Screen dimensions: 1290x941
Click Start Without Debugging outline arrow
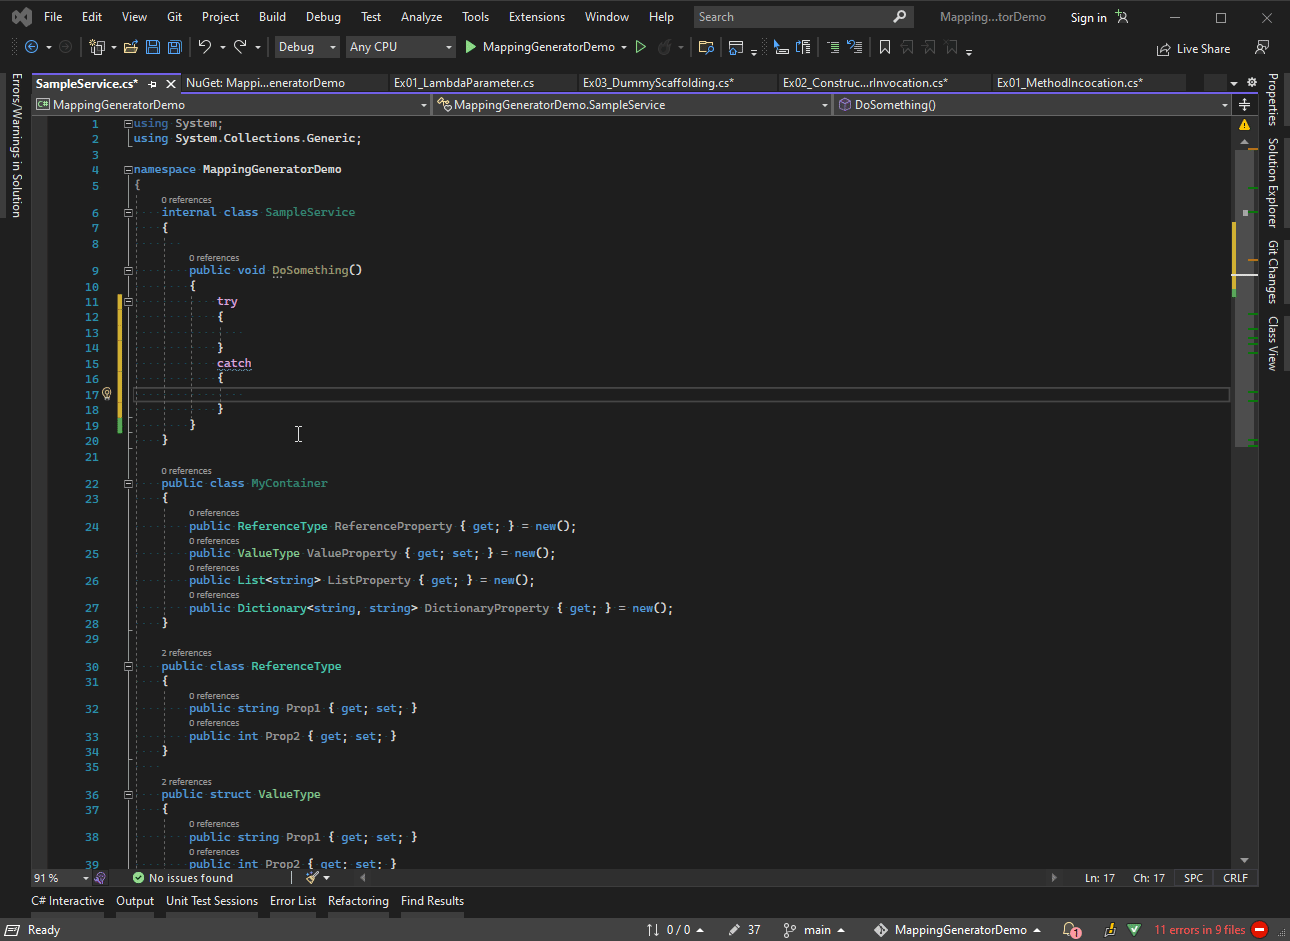[641, 47]
